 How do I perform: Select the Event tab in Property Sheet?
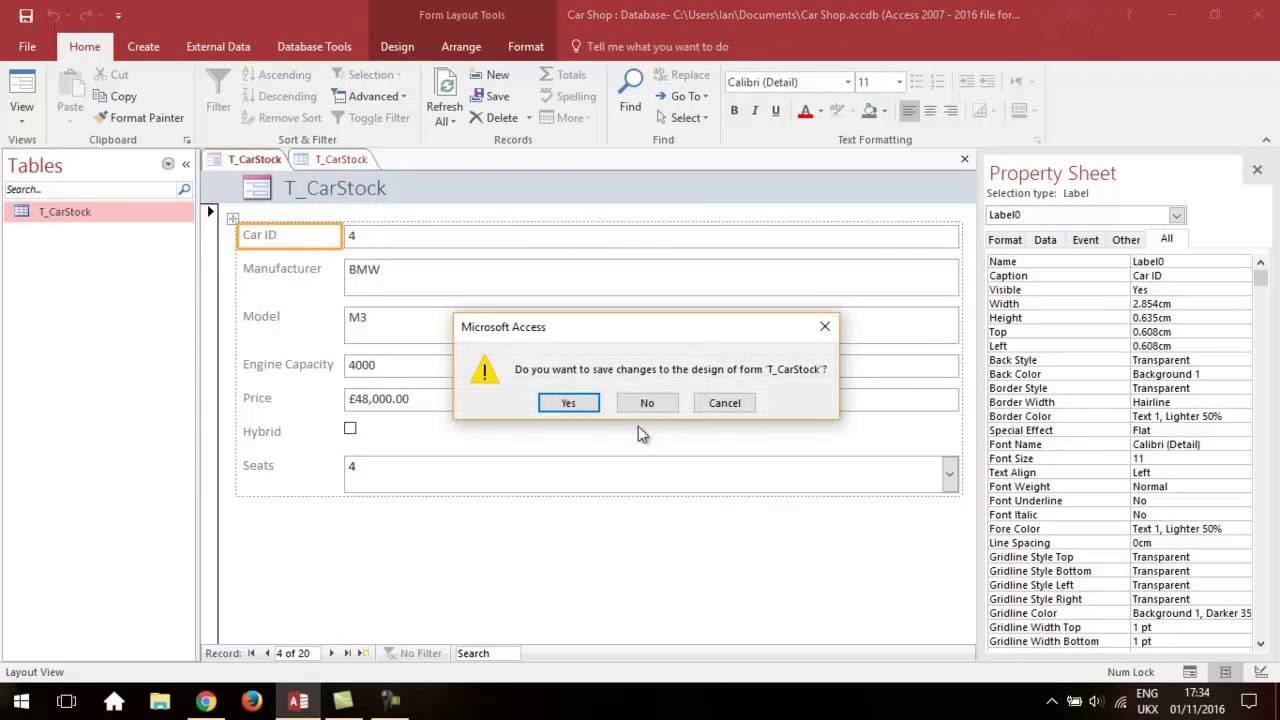click(x=1085, y=240)
